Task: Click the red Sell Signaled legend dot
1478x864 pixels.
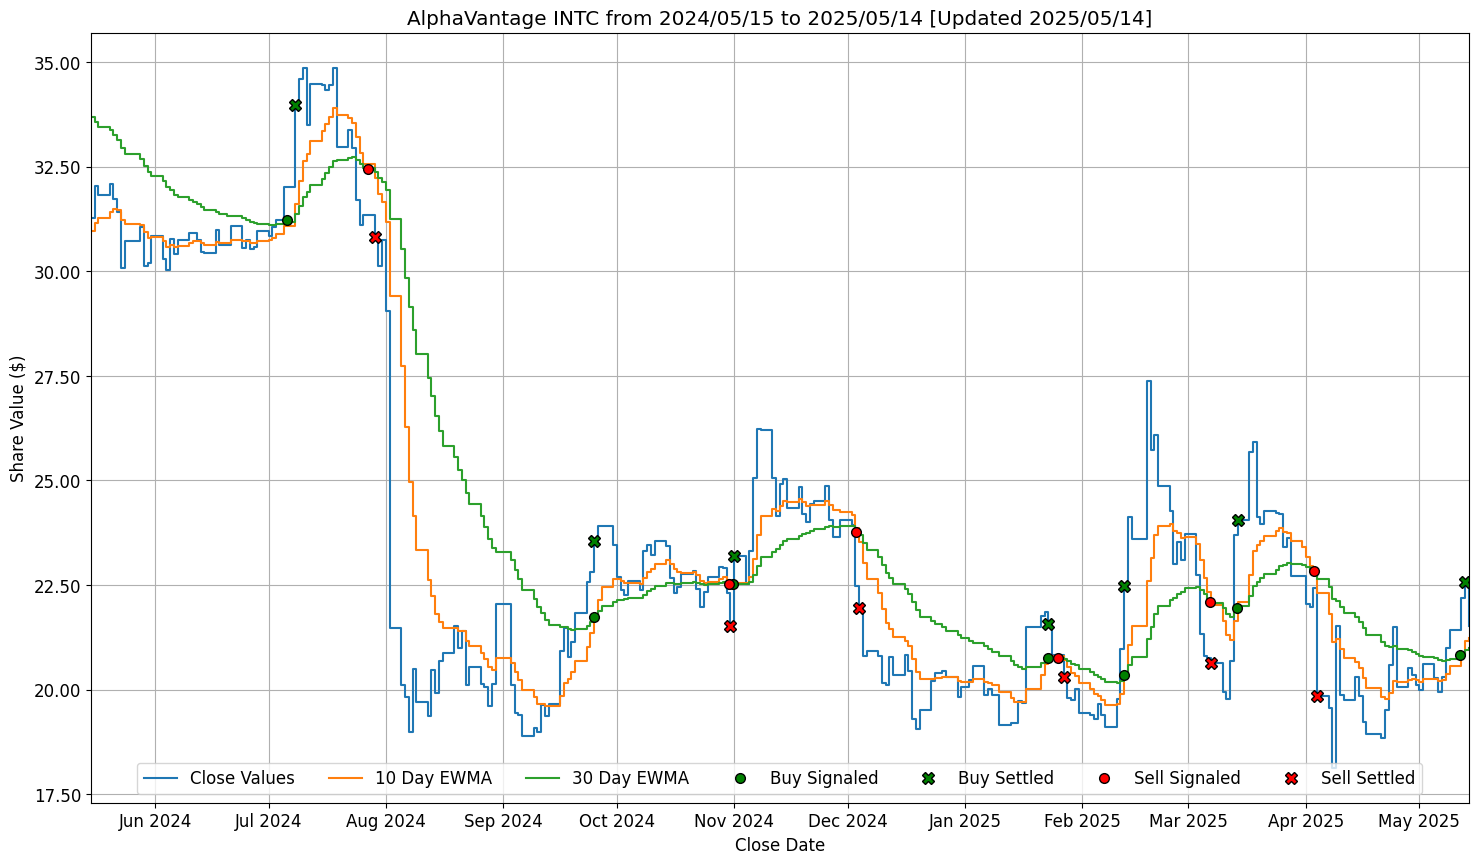Action: tap(1104, 778)
